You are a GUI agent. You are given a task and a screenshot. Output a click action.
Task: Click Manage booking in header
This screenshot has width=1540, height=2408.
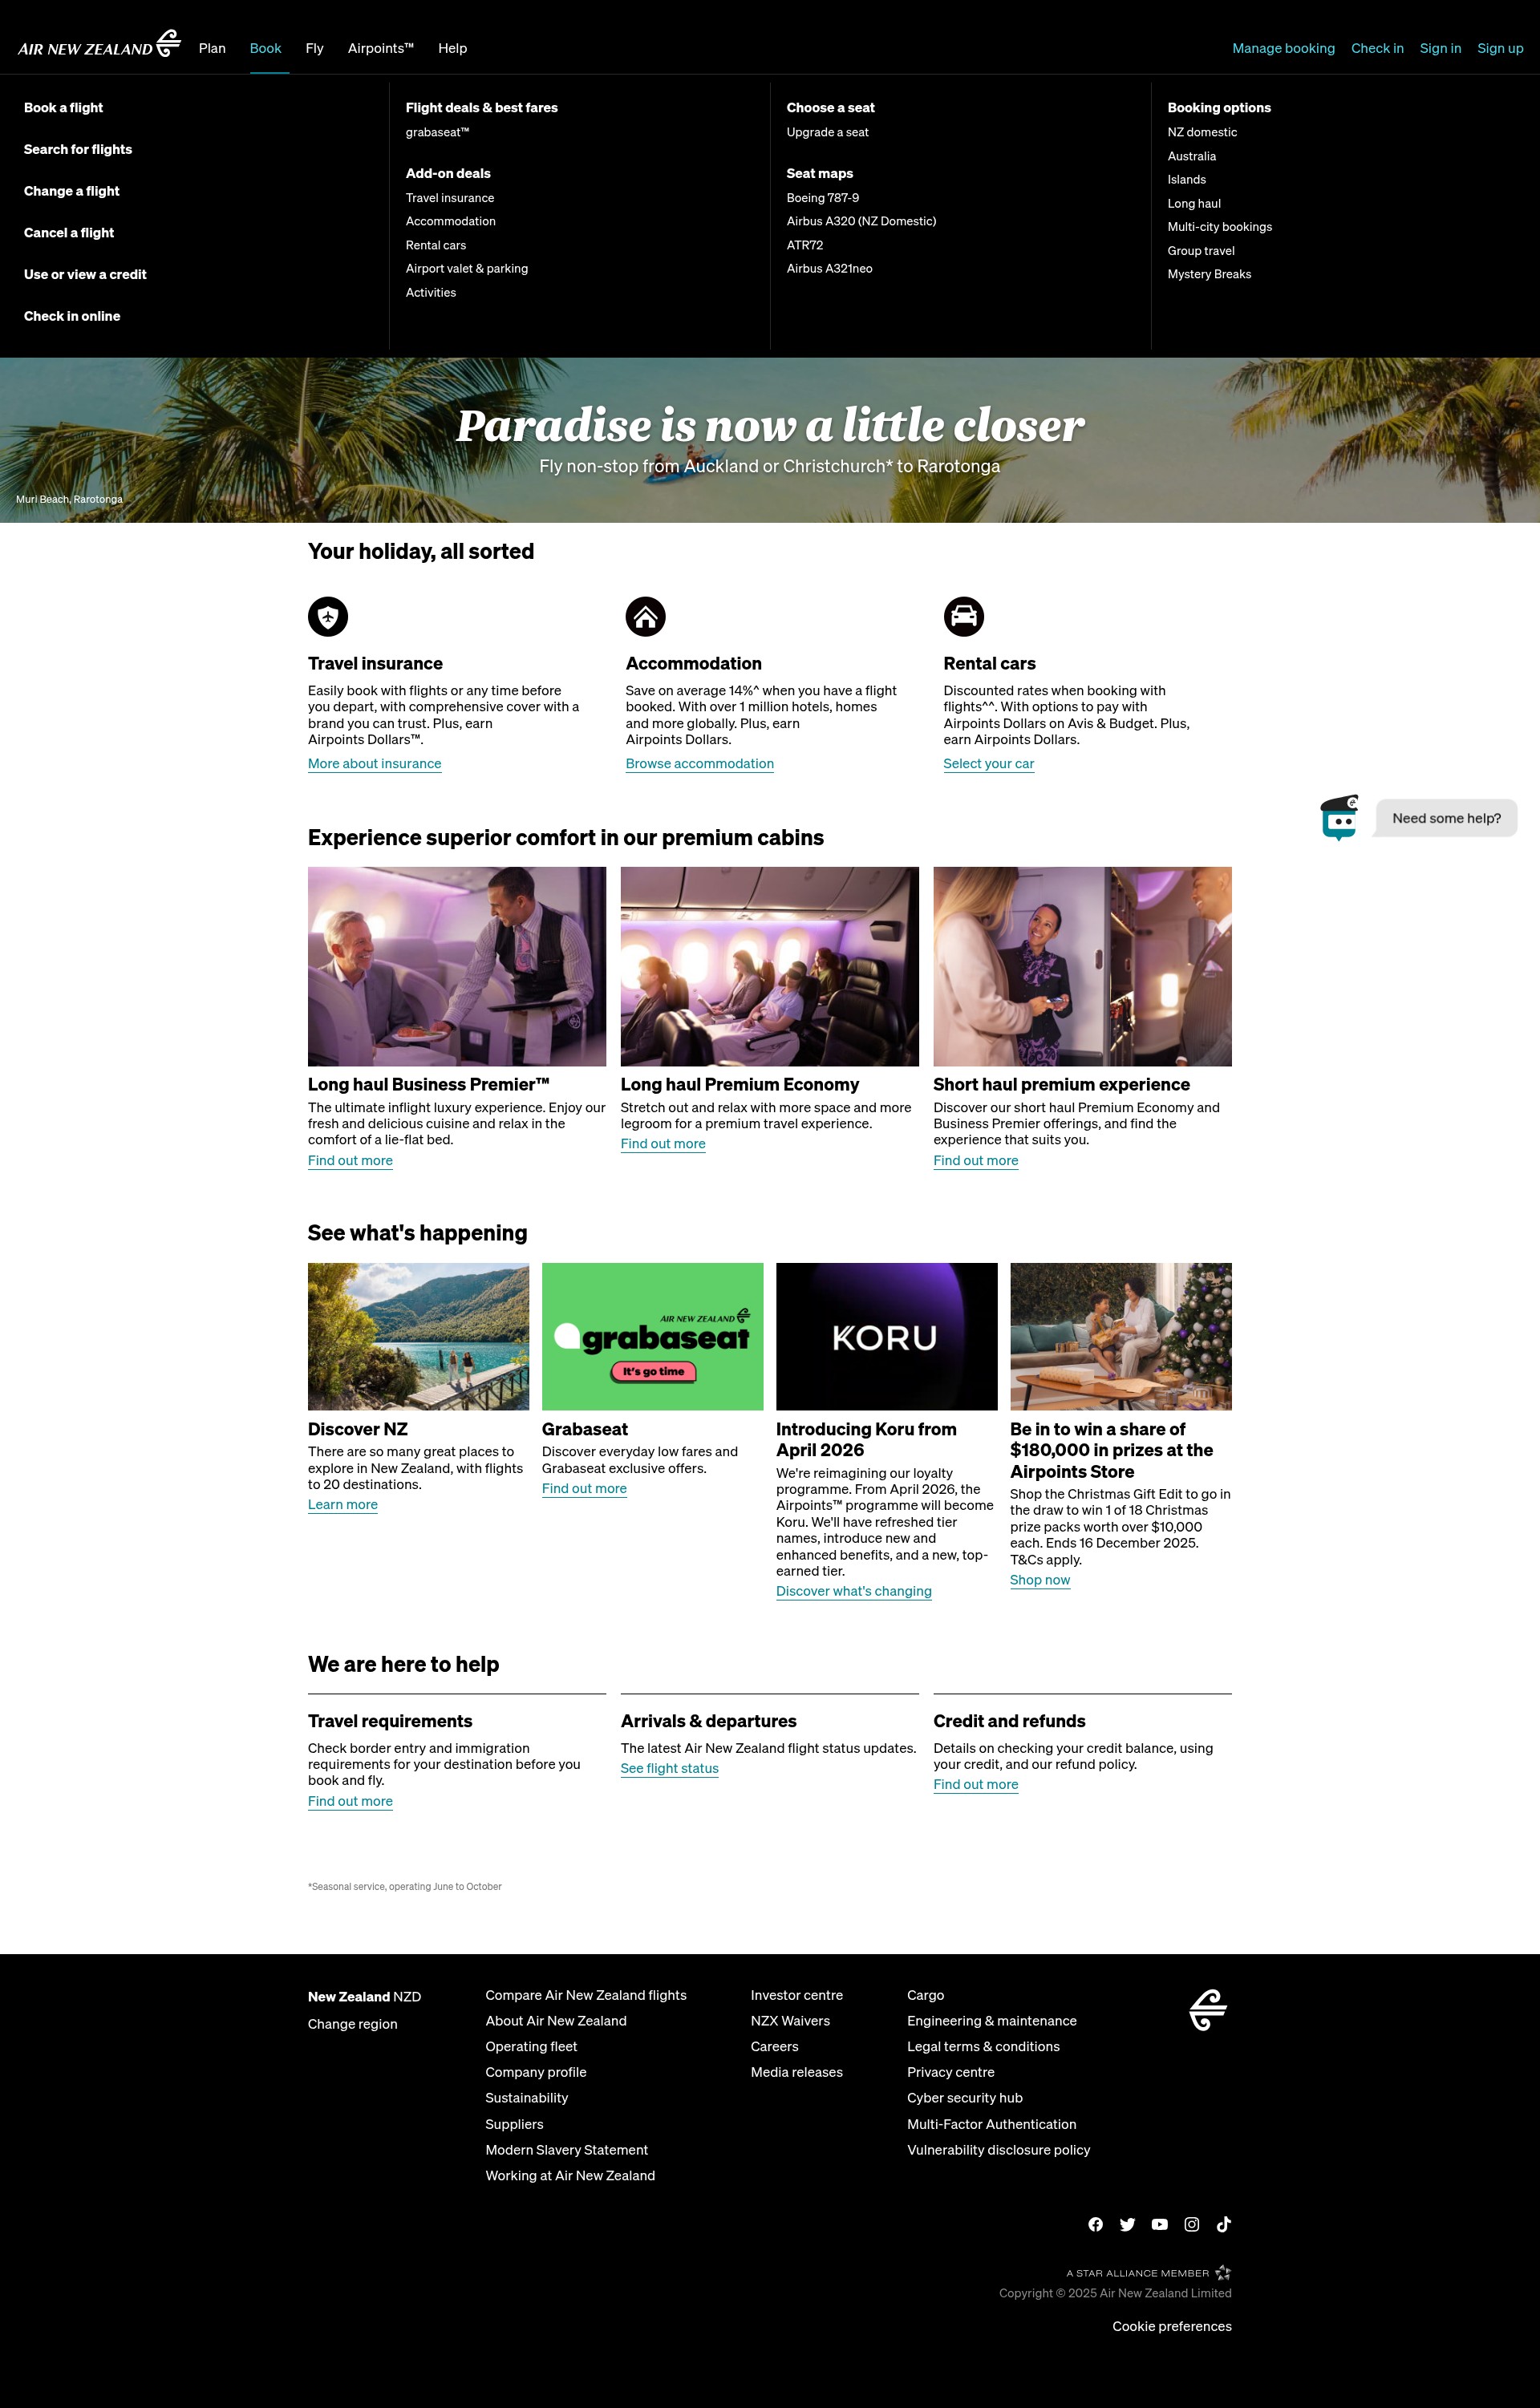pos(1283,48)
